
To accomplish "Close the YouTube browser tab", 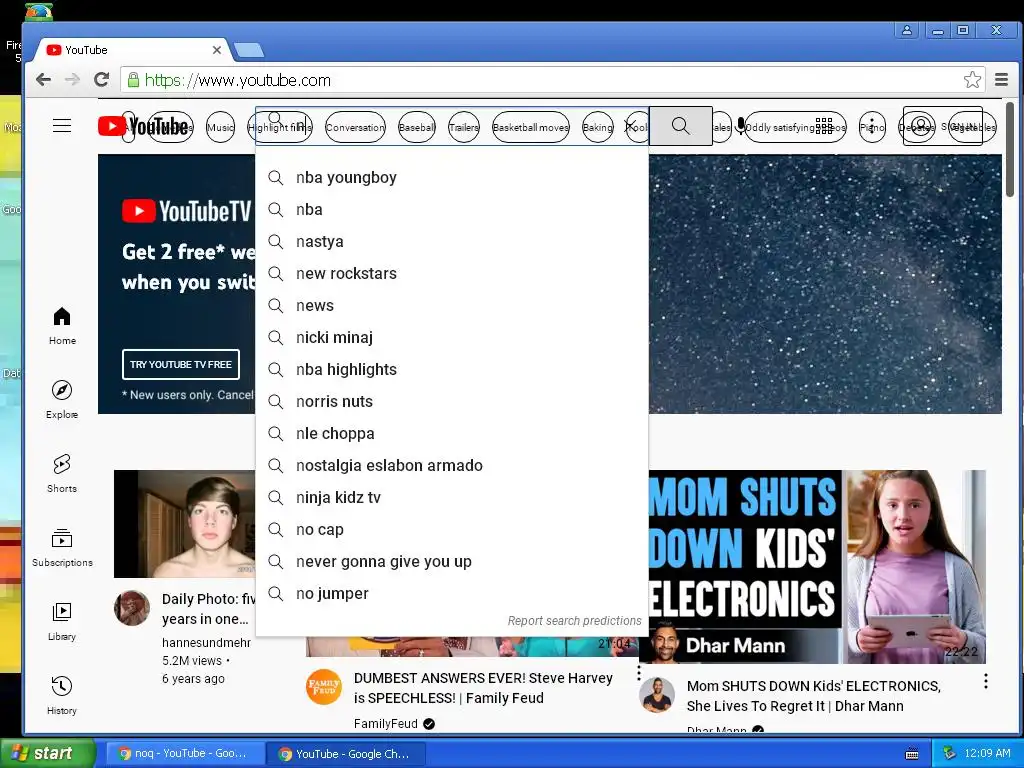I will tap(217, 50).
